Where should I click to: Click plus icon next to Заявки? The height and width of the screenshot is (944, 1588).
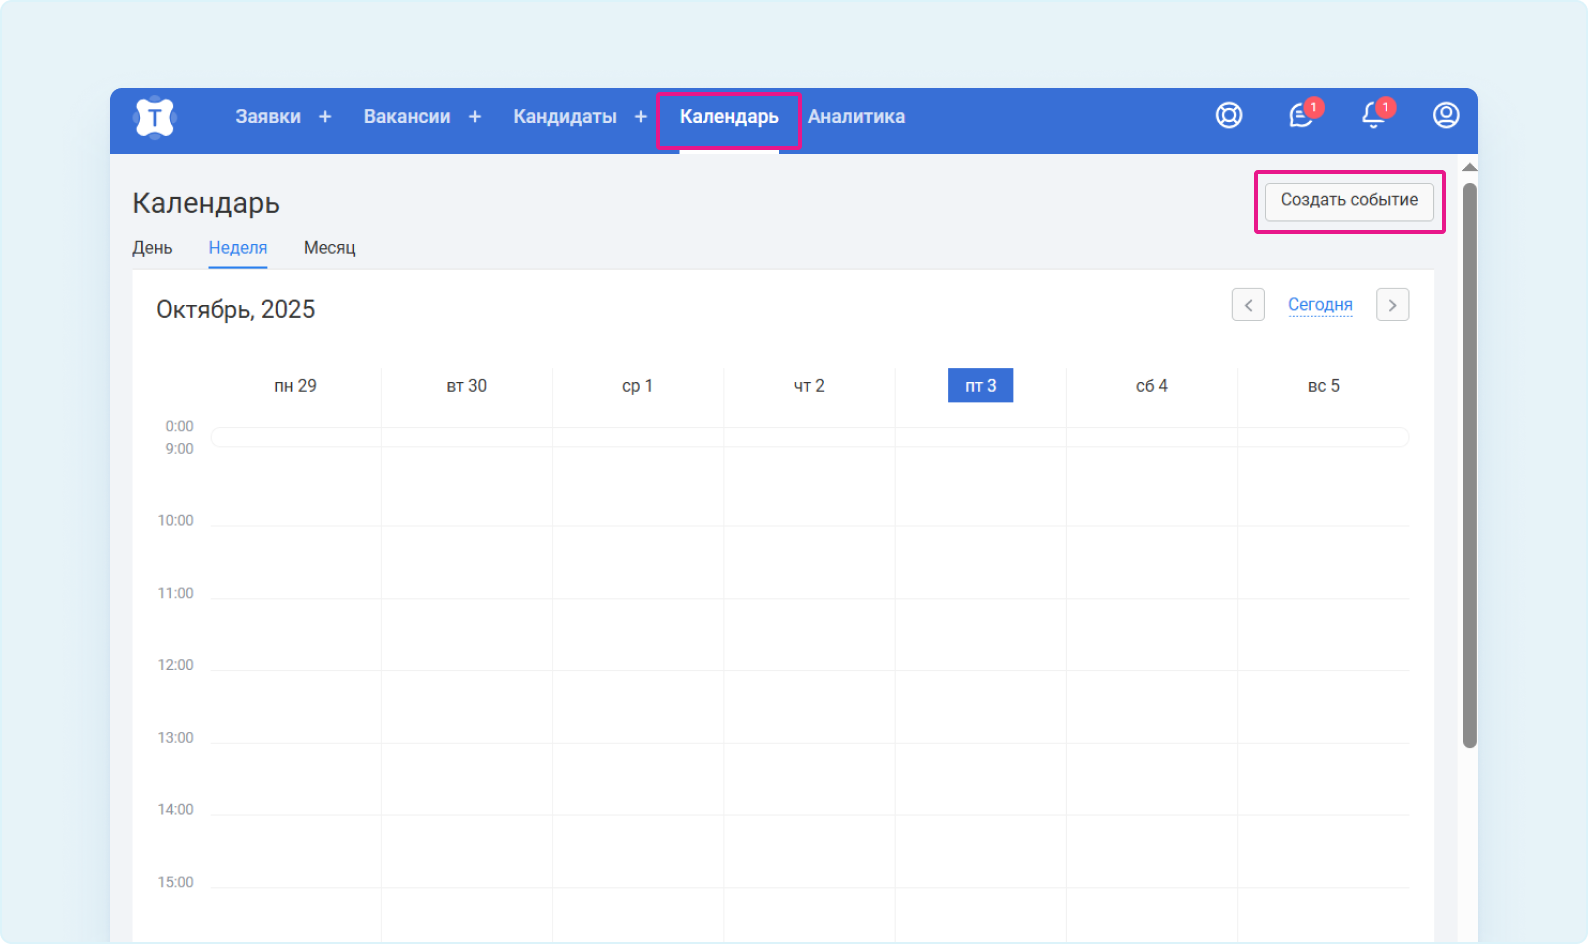coord(325,117)
